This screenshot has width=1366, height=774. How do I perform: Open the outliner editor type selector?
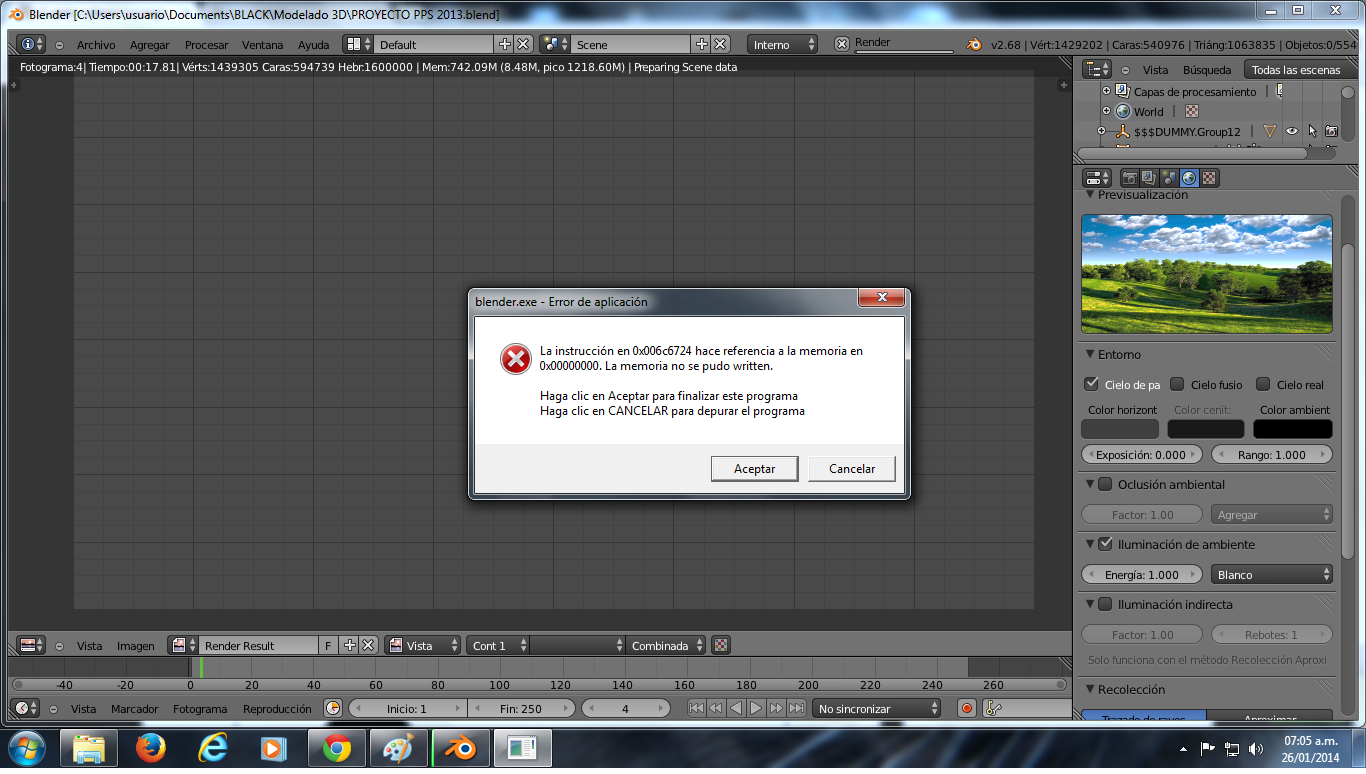(x=1098, y=69)
